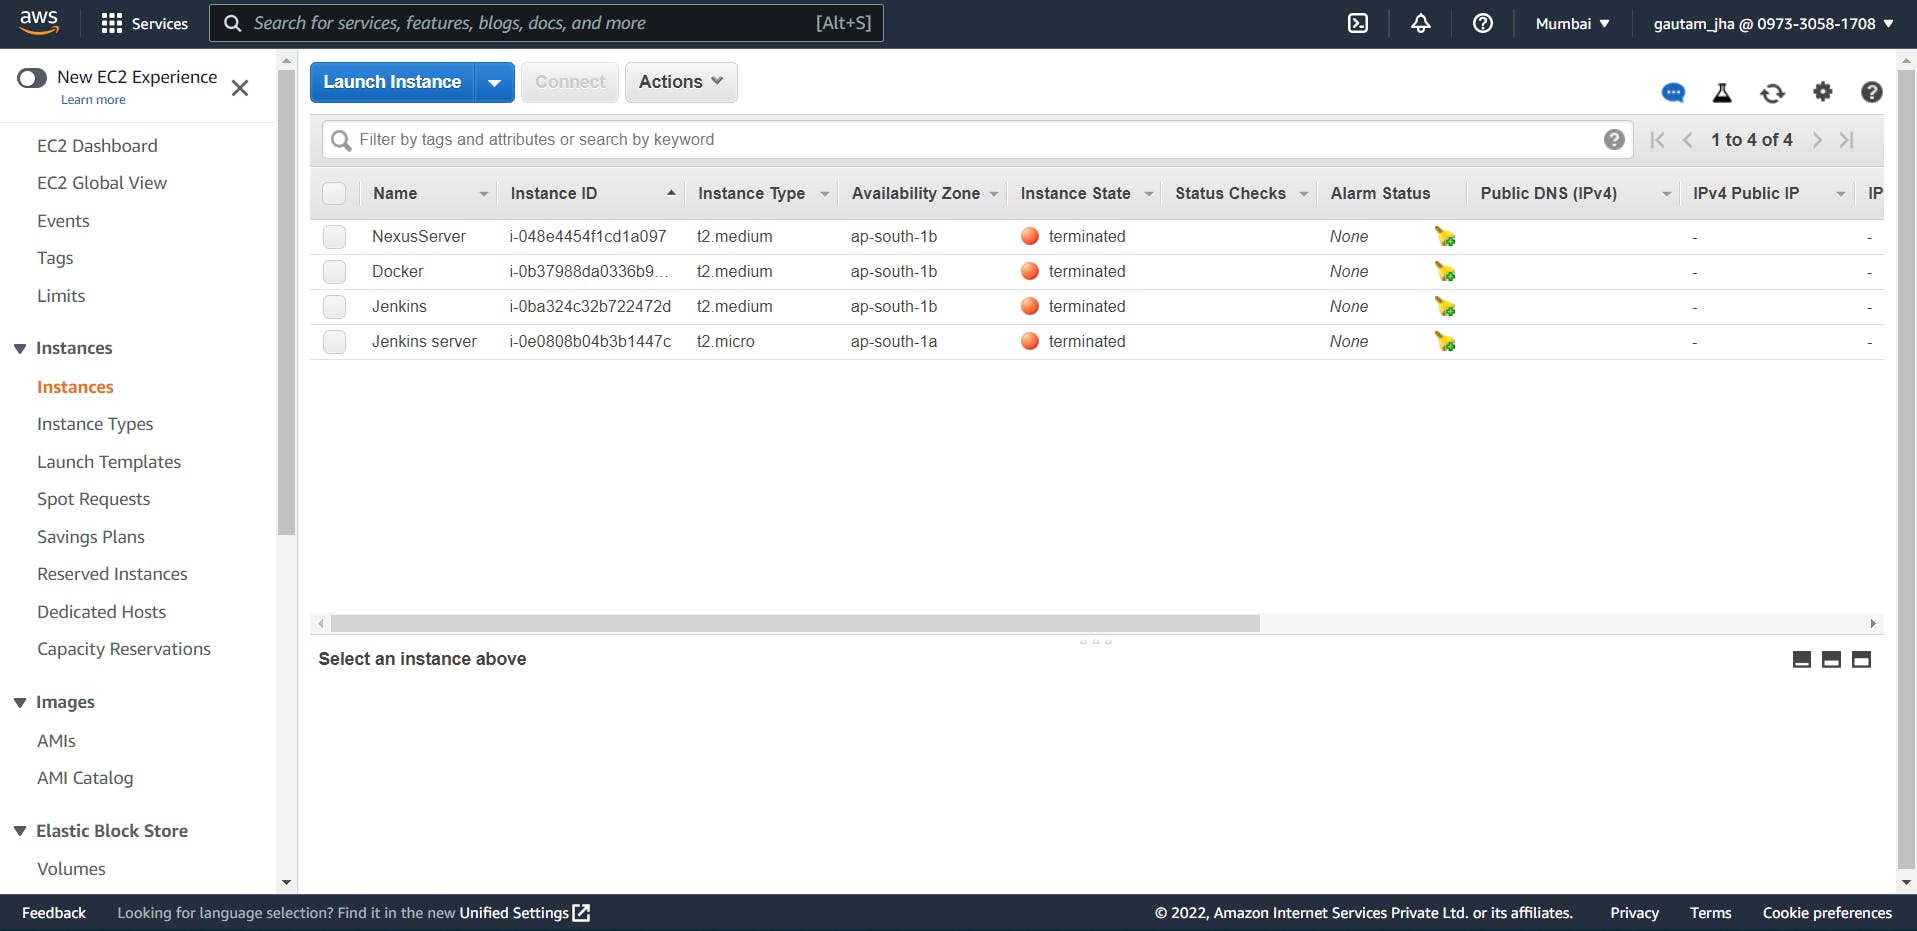
Task: Open Cookie preferences
Action: (x=1827, y=913)
